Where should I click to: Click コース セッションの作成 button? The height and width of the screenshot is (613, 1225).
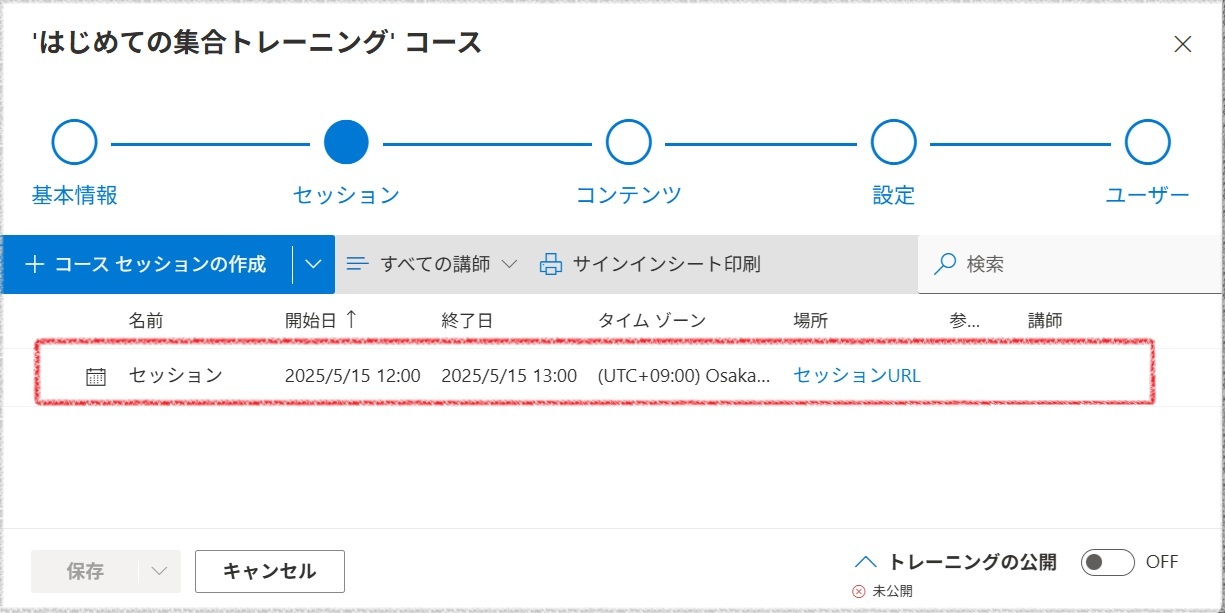147,264
